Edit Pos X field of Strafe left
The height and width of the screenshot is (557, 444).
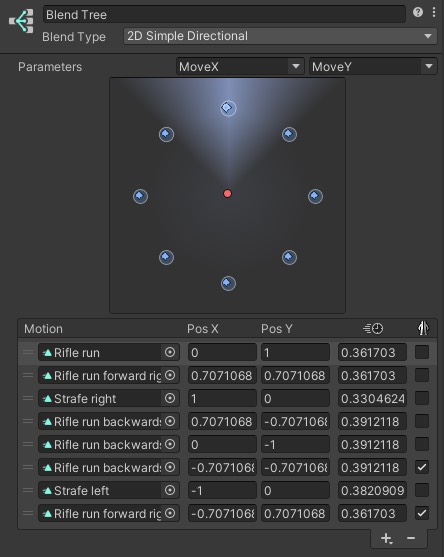(222, 490)
